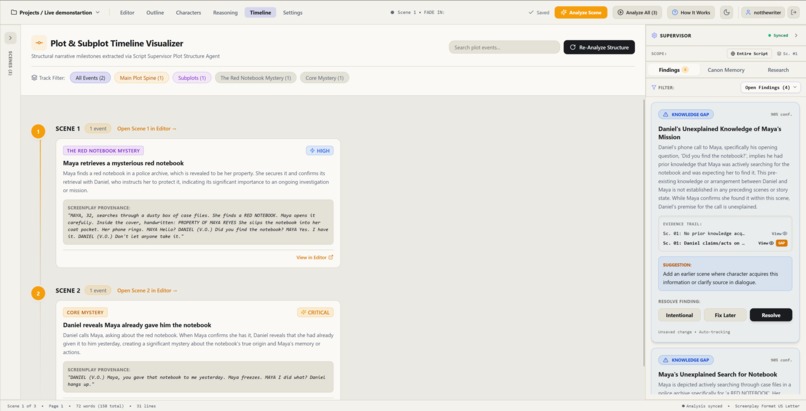Click the 1 event badge for Scene 2
The width and height of the screenshot is (806, 411).
coord(98,290)
